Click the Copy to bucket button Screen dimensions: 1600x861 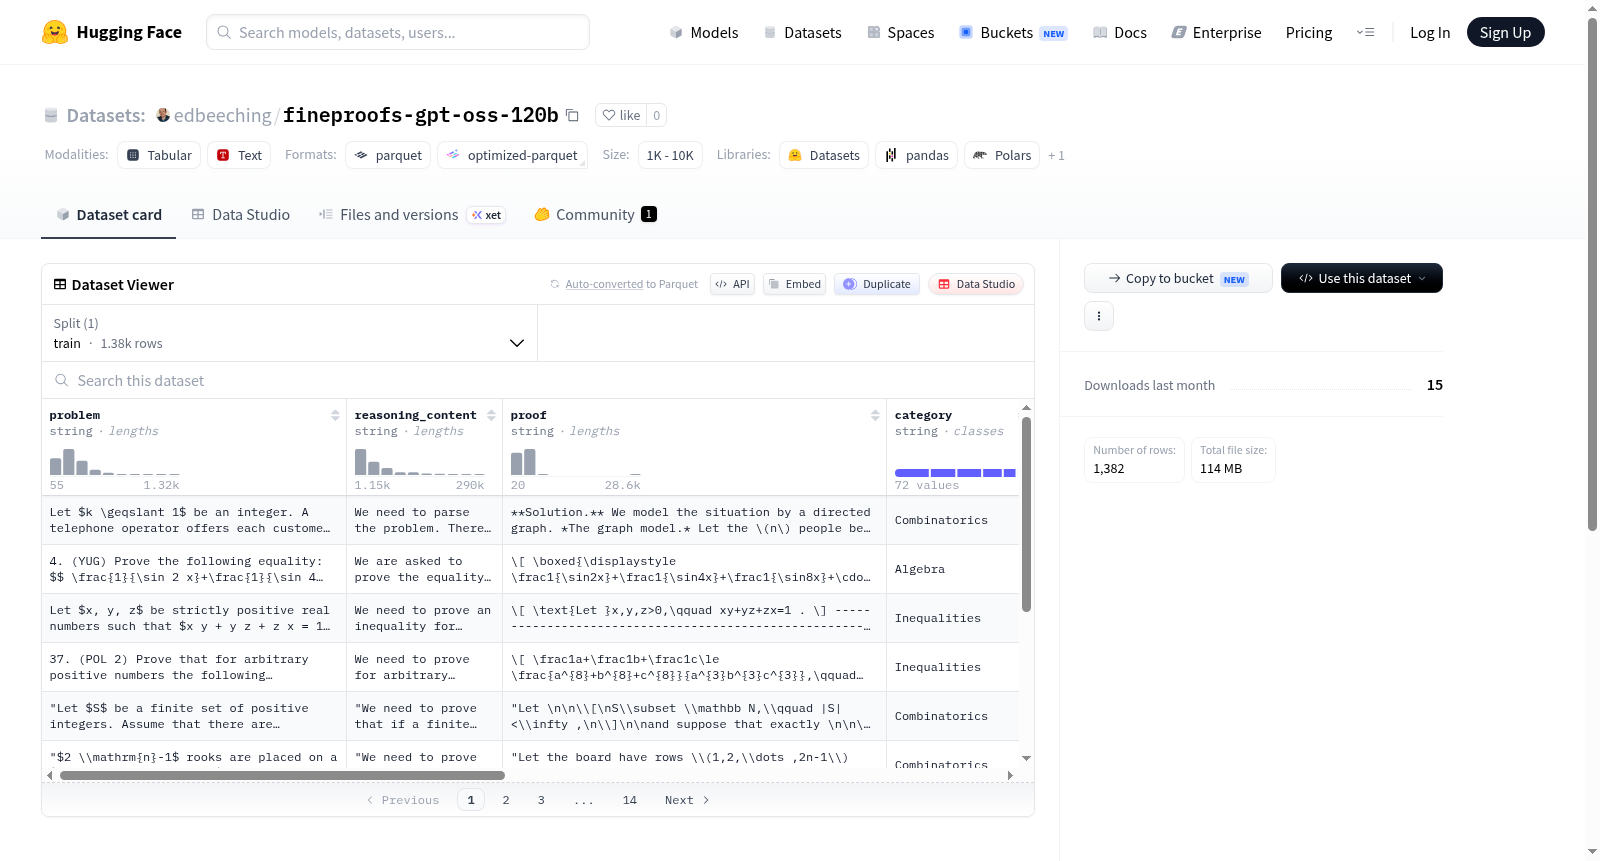point(1178,278)
